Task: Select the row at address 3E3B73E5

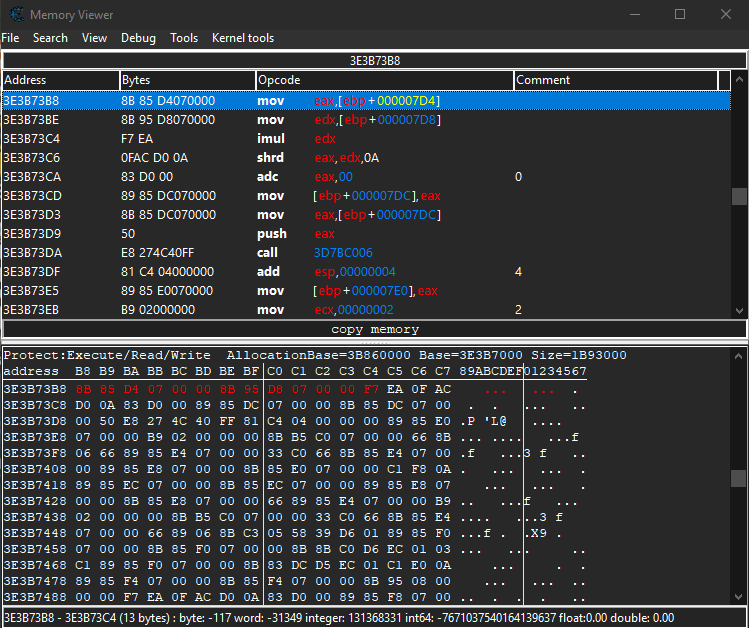Action: 366,291
